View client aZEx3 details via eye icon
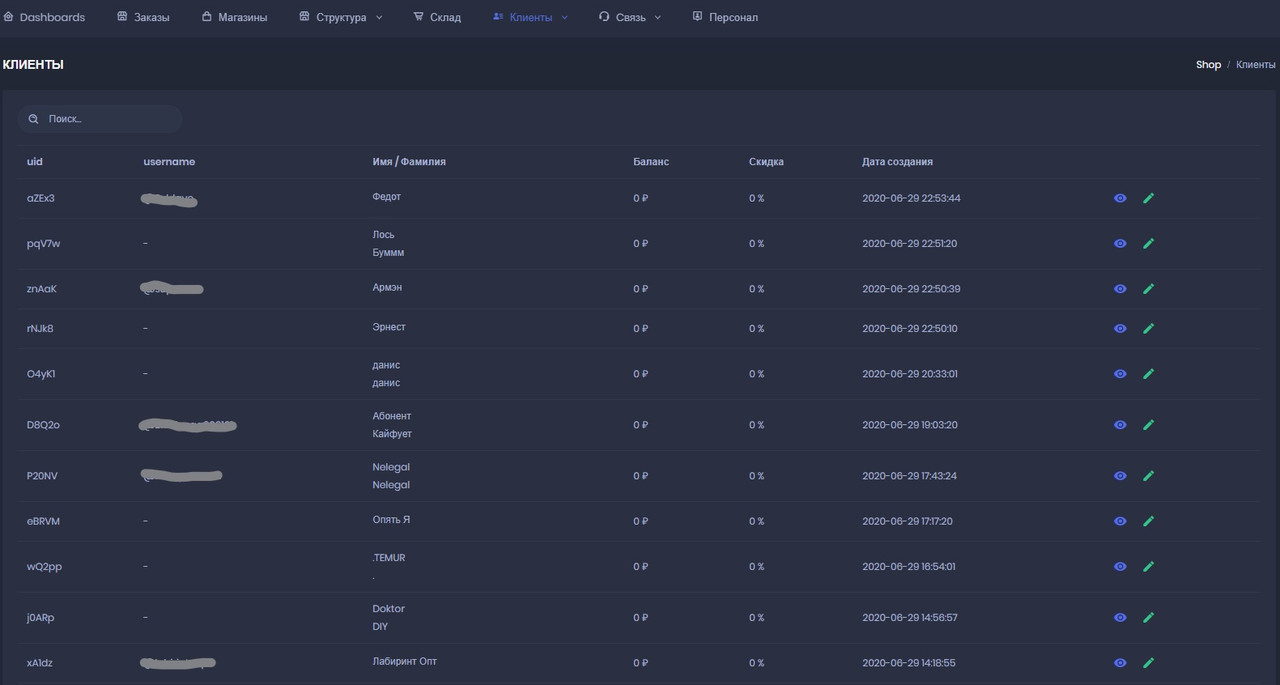Viewport: 1280px width, 685px height. [x=1120, y=198]
